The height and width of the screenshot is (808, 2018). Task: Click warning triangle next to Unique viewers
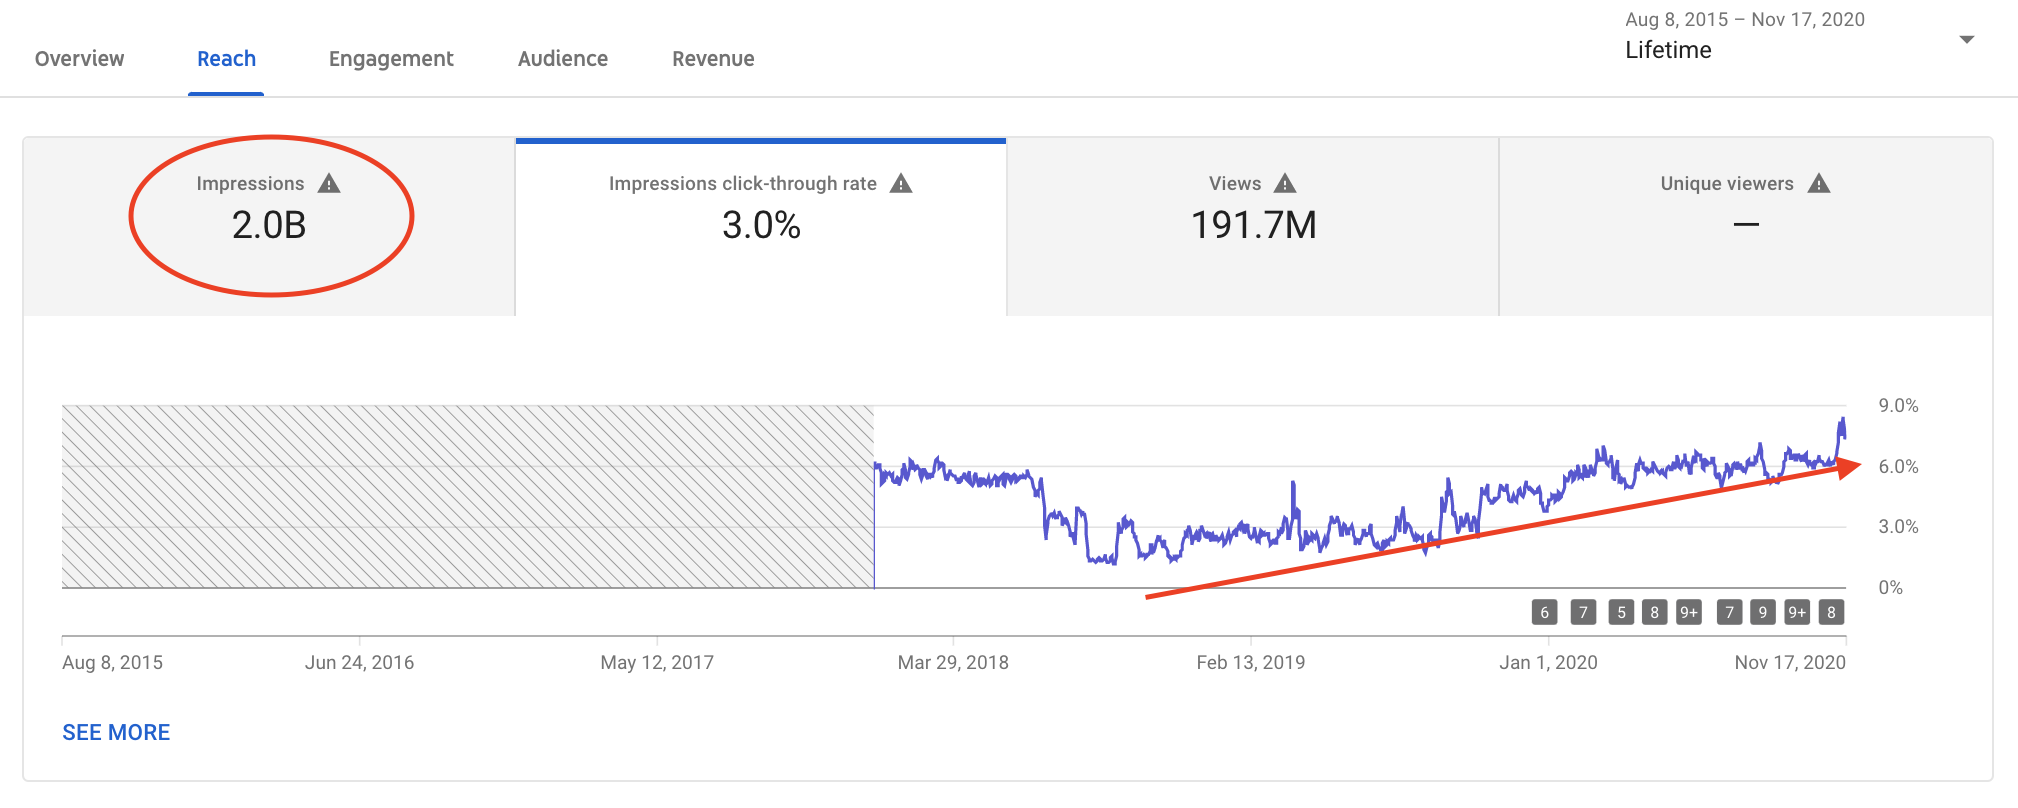pos(1819,183)
